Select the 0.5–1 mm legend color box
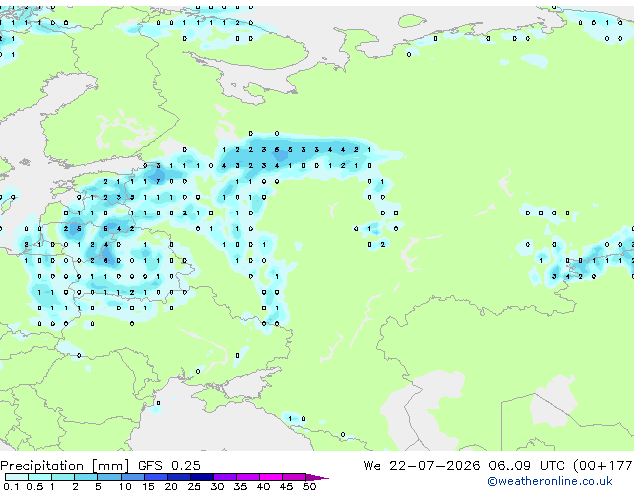634x490 pixels. (x=40, y=477)
